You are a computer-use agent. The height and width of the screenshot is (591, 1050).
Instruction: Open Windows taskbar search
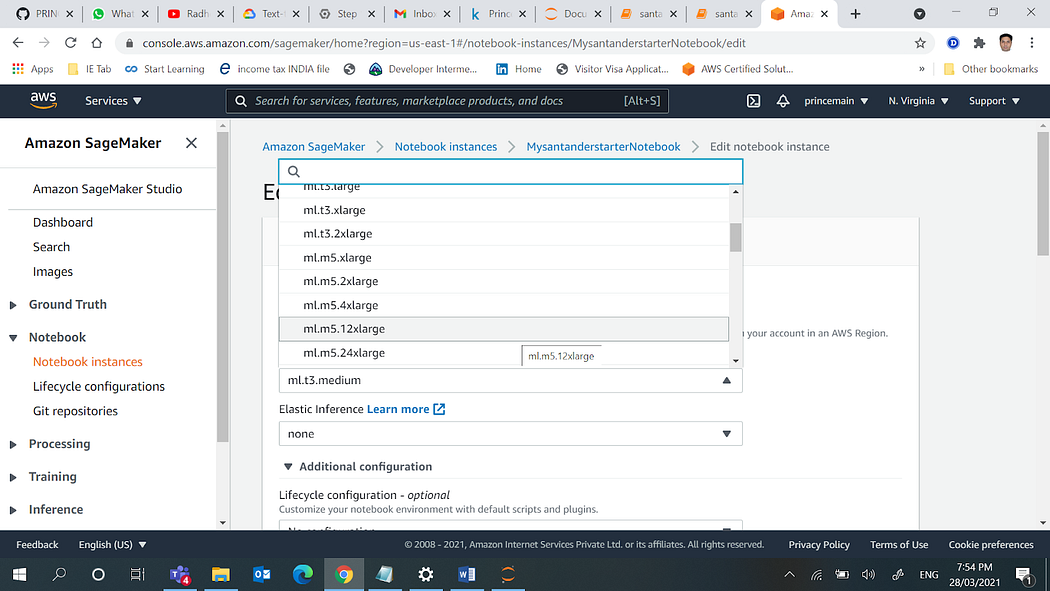click(59, 574)
